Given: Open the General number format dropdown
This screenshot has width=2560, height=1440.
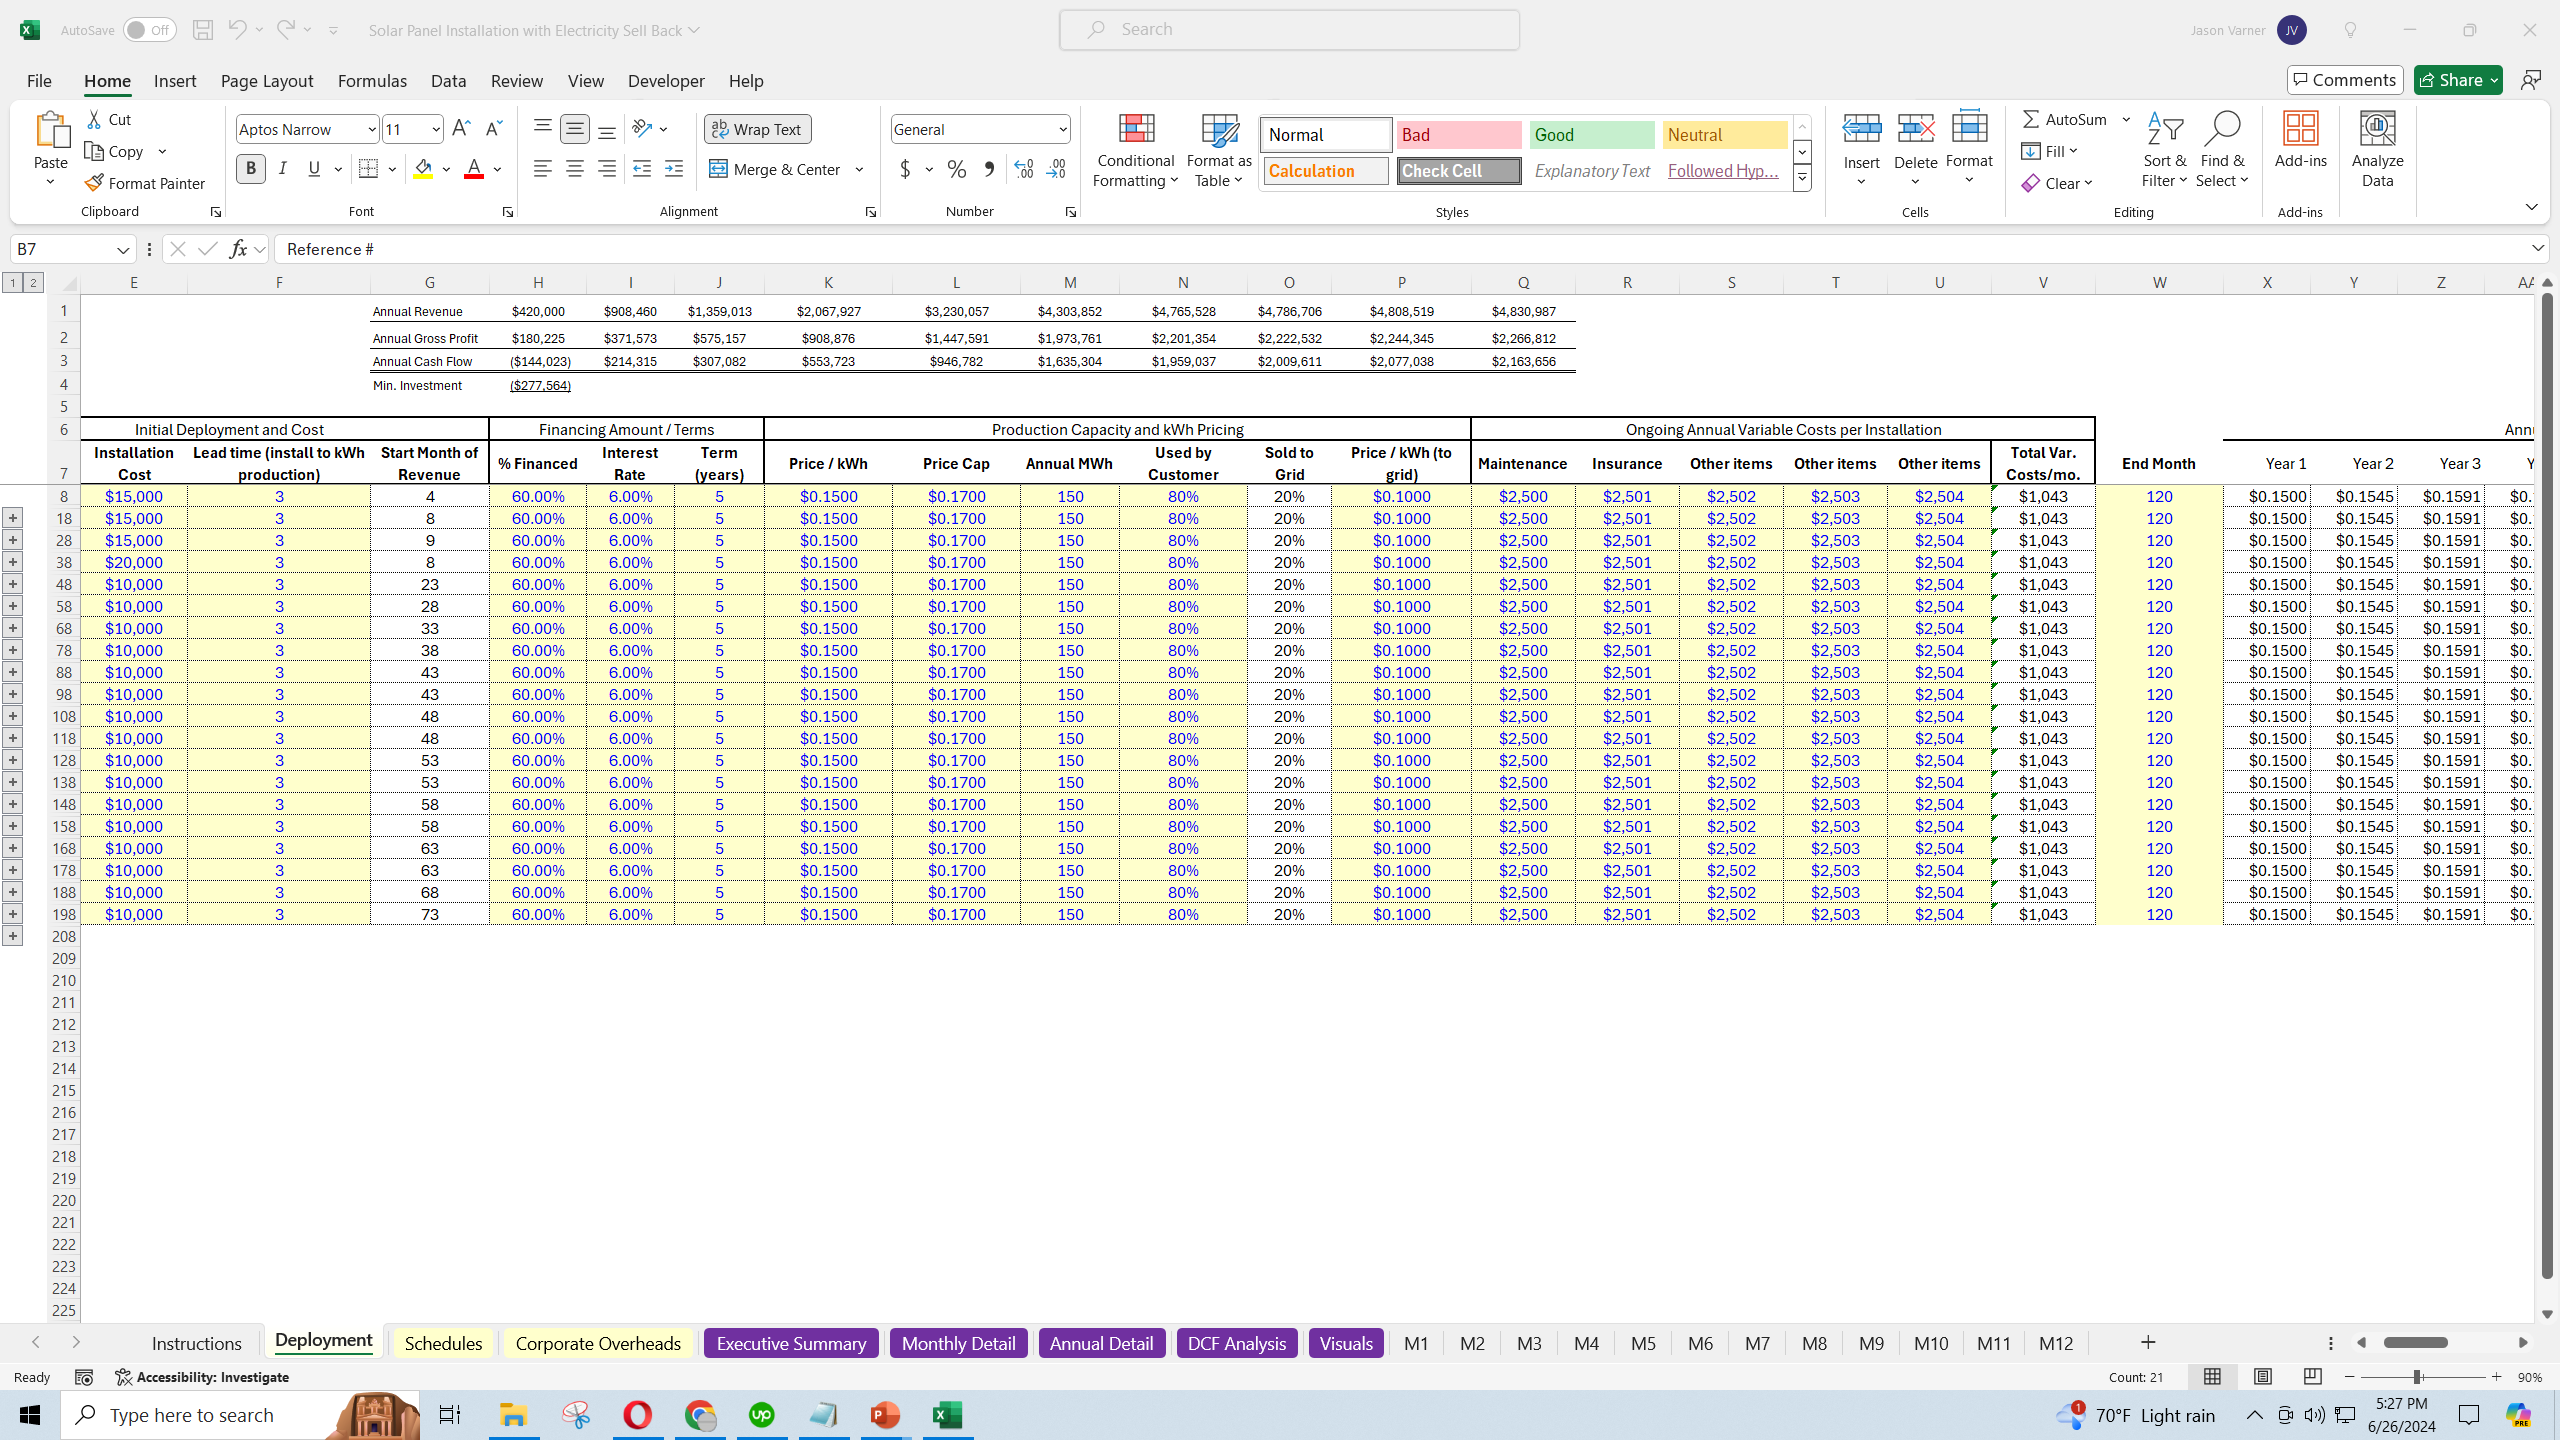Looking at the screenshot, I should click(x=1062, y=129).
